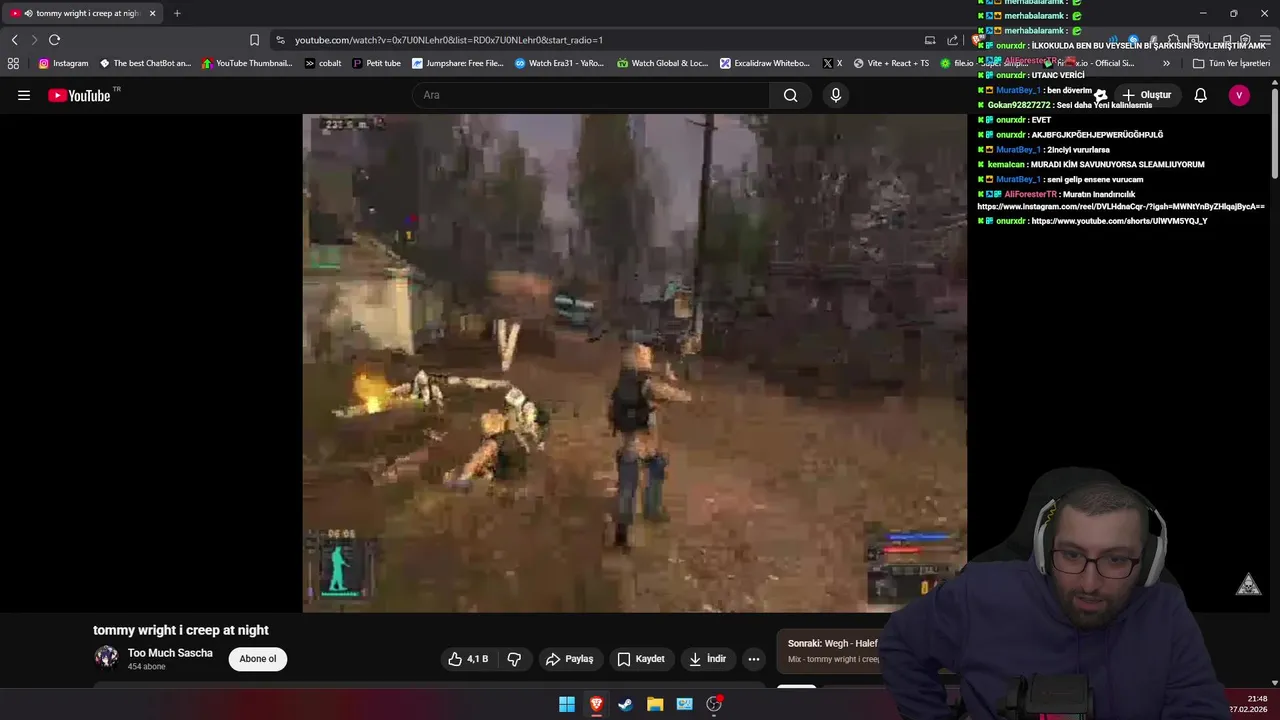Open The best ChatBot bookmark
1280x720 pixels.
(x=145, y=63)
